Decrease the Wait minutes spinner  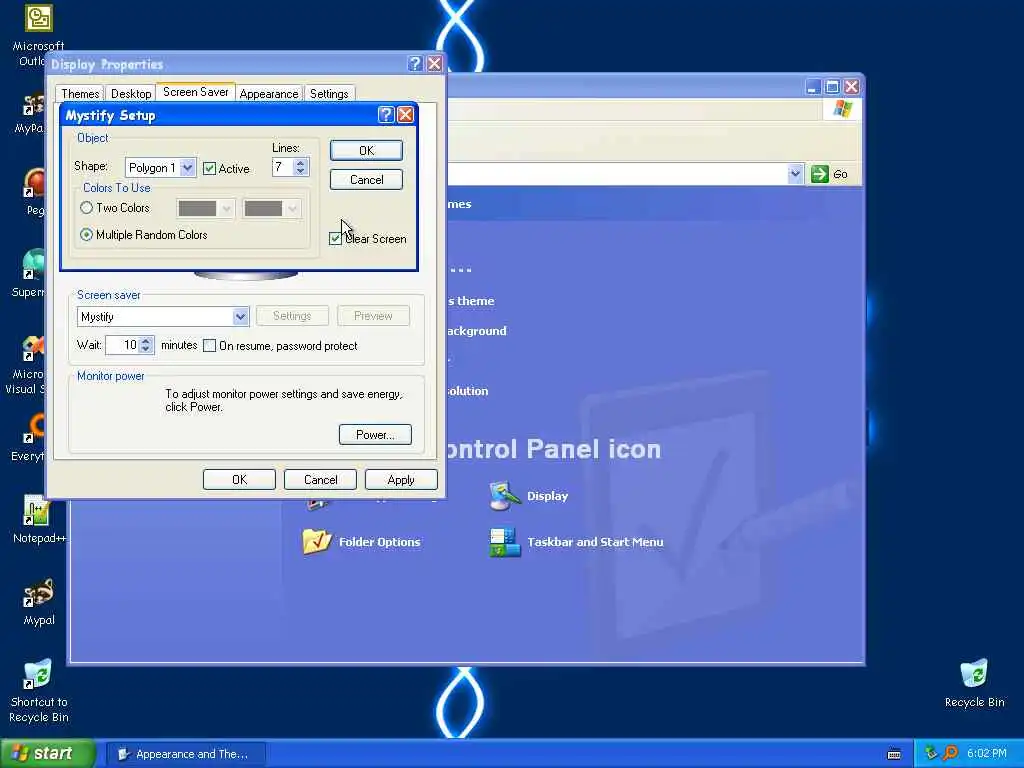tap(146, 349)
